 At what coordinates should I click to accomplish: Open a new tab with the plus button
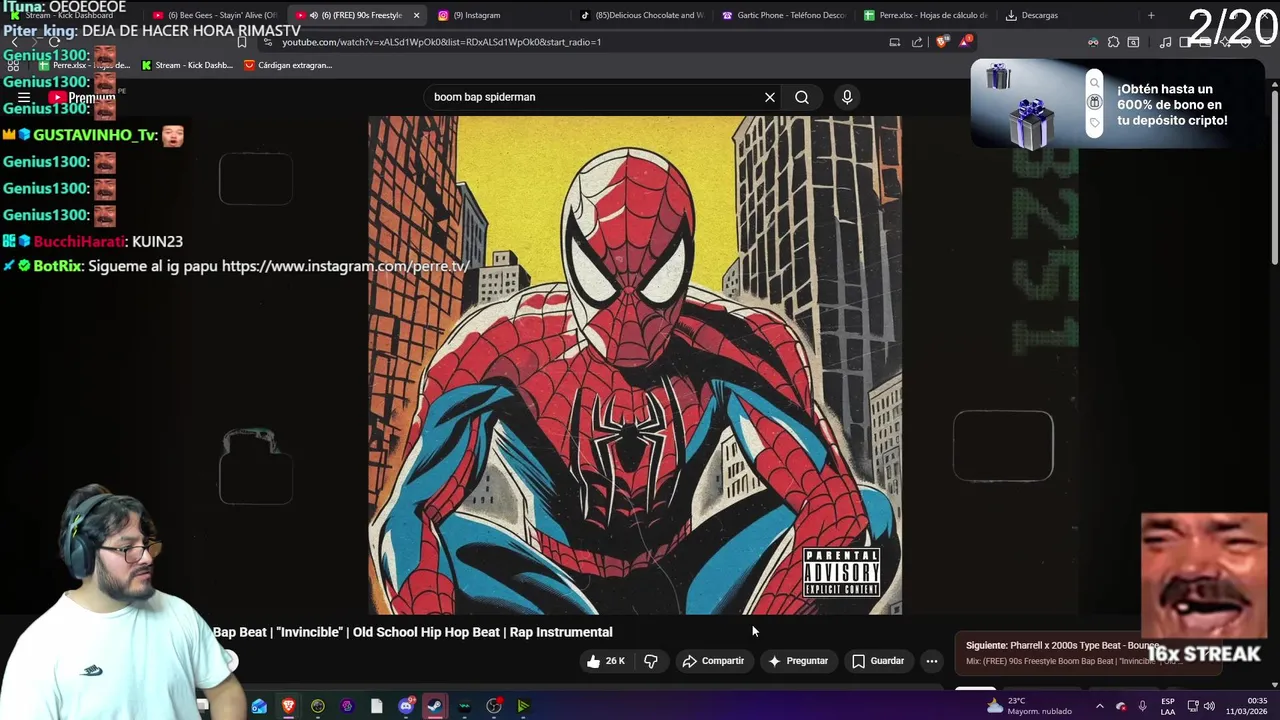pyautogui.click(x=1151, y=15)
